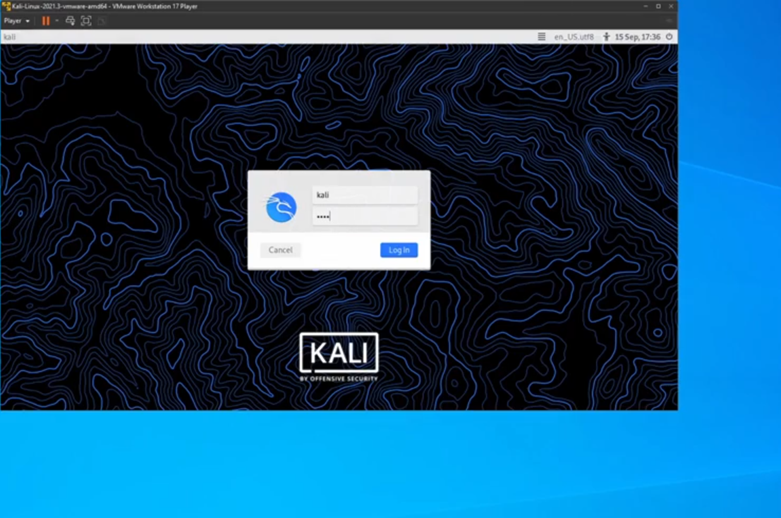Click the Log In button
This screenshot has width=781, height=518.
click(x=399, y=250)
